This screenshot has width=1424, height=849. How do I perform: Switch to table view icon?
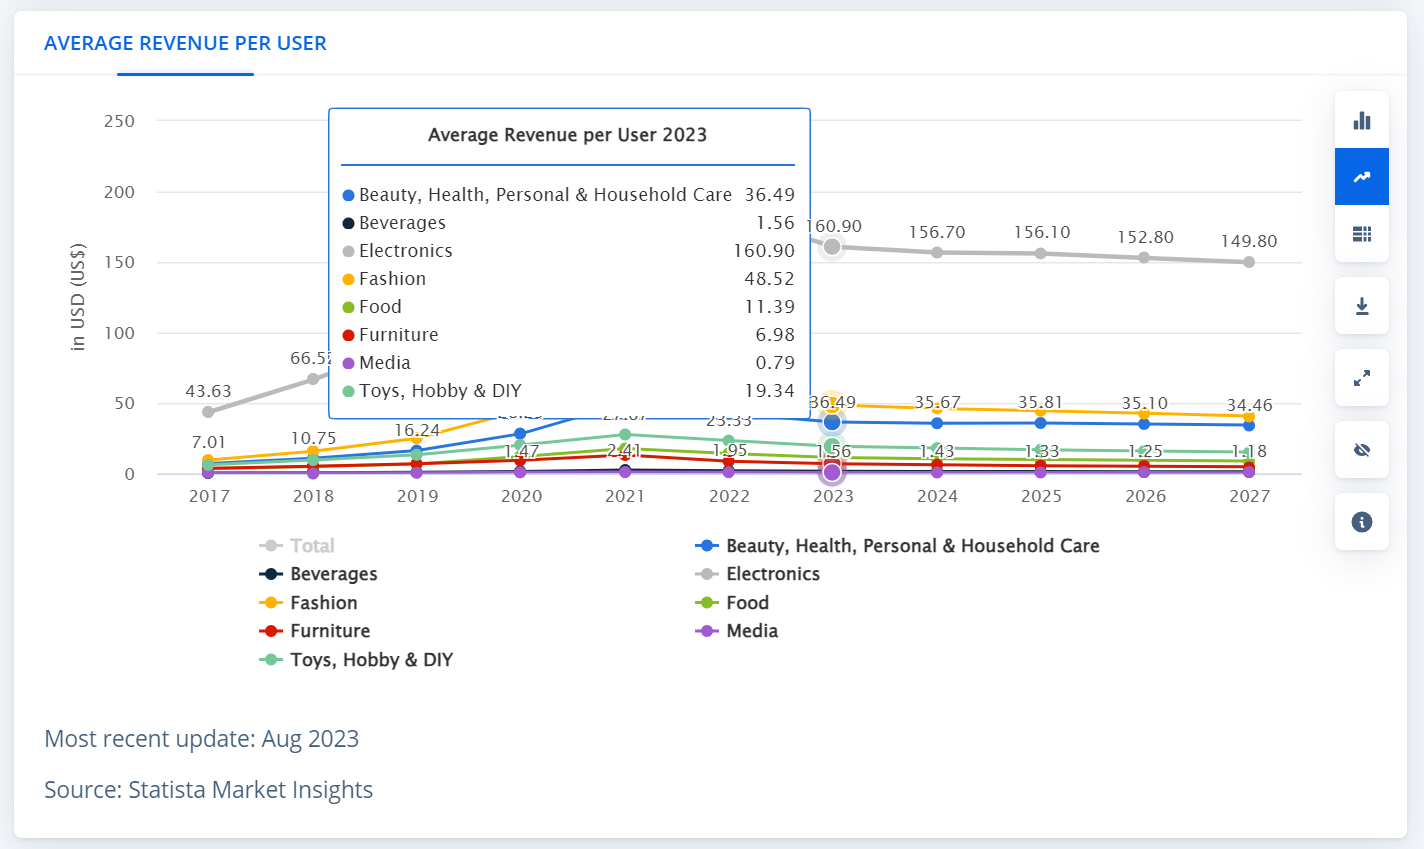(1361, 234)
